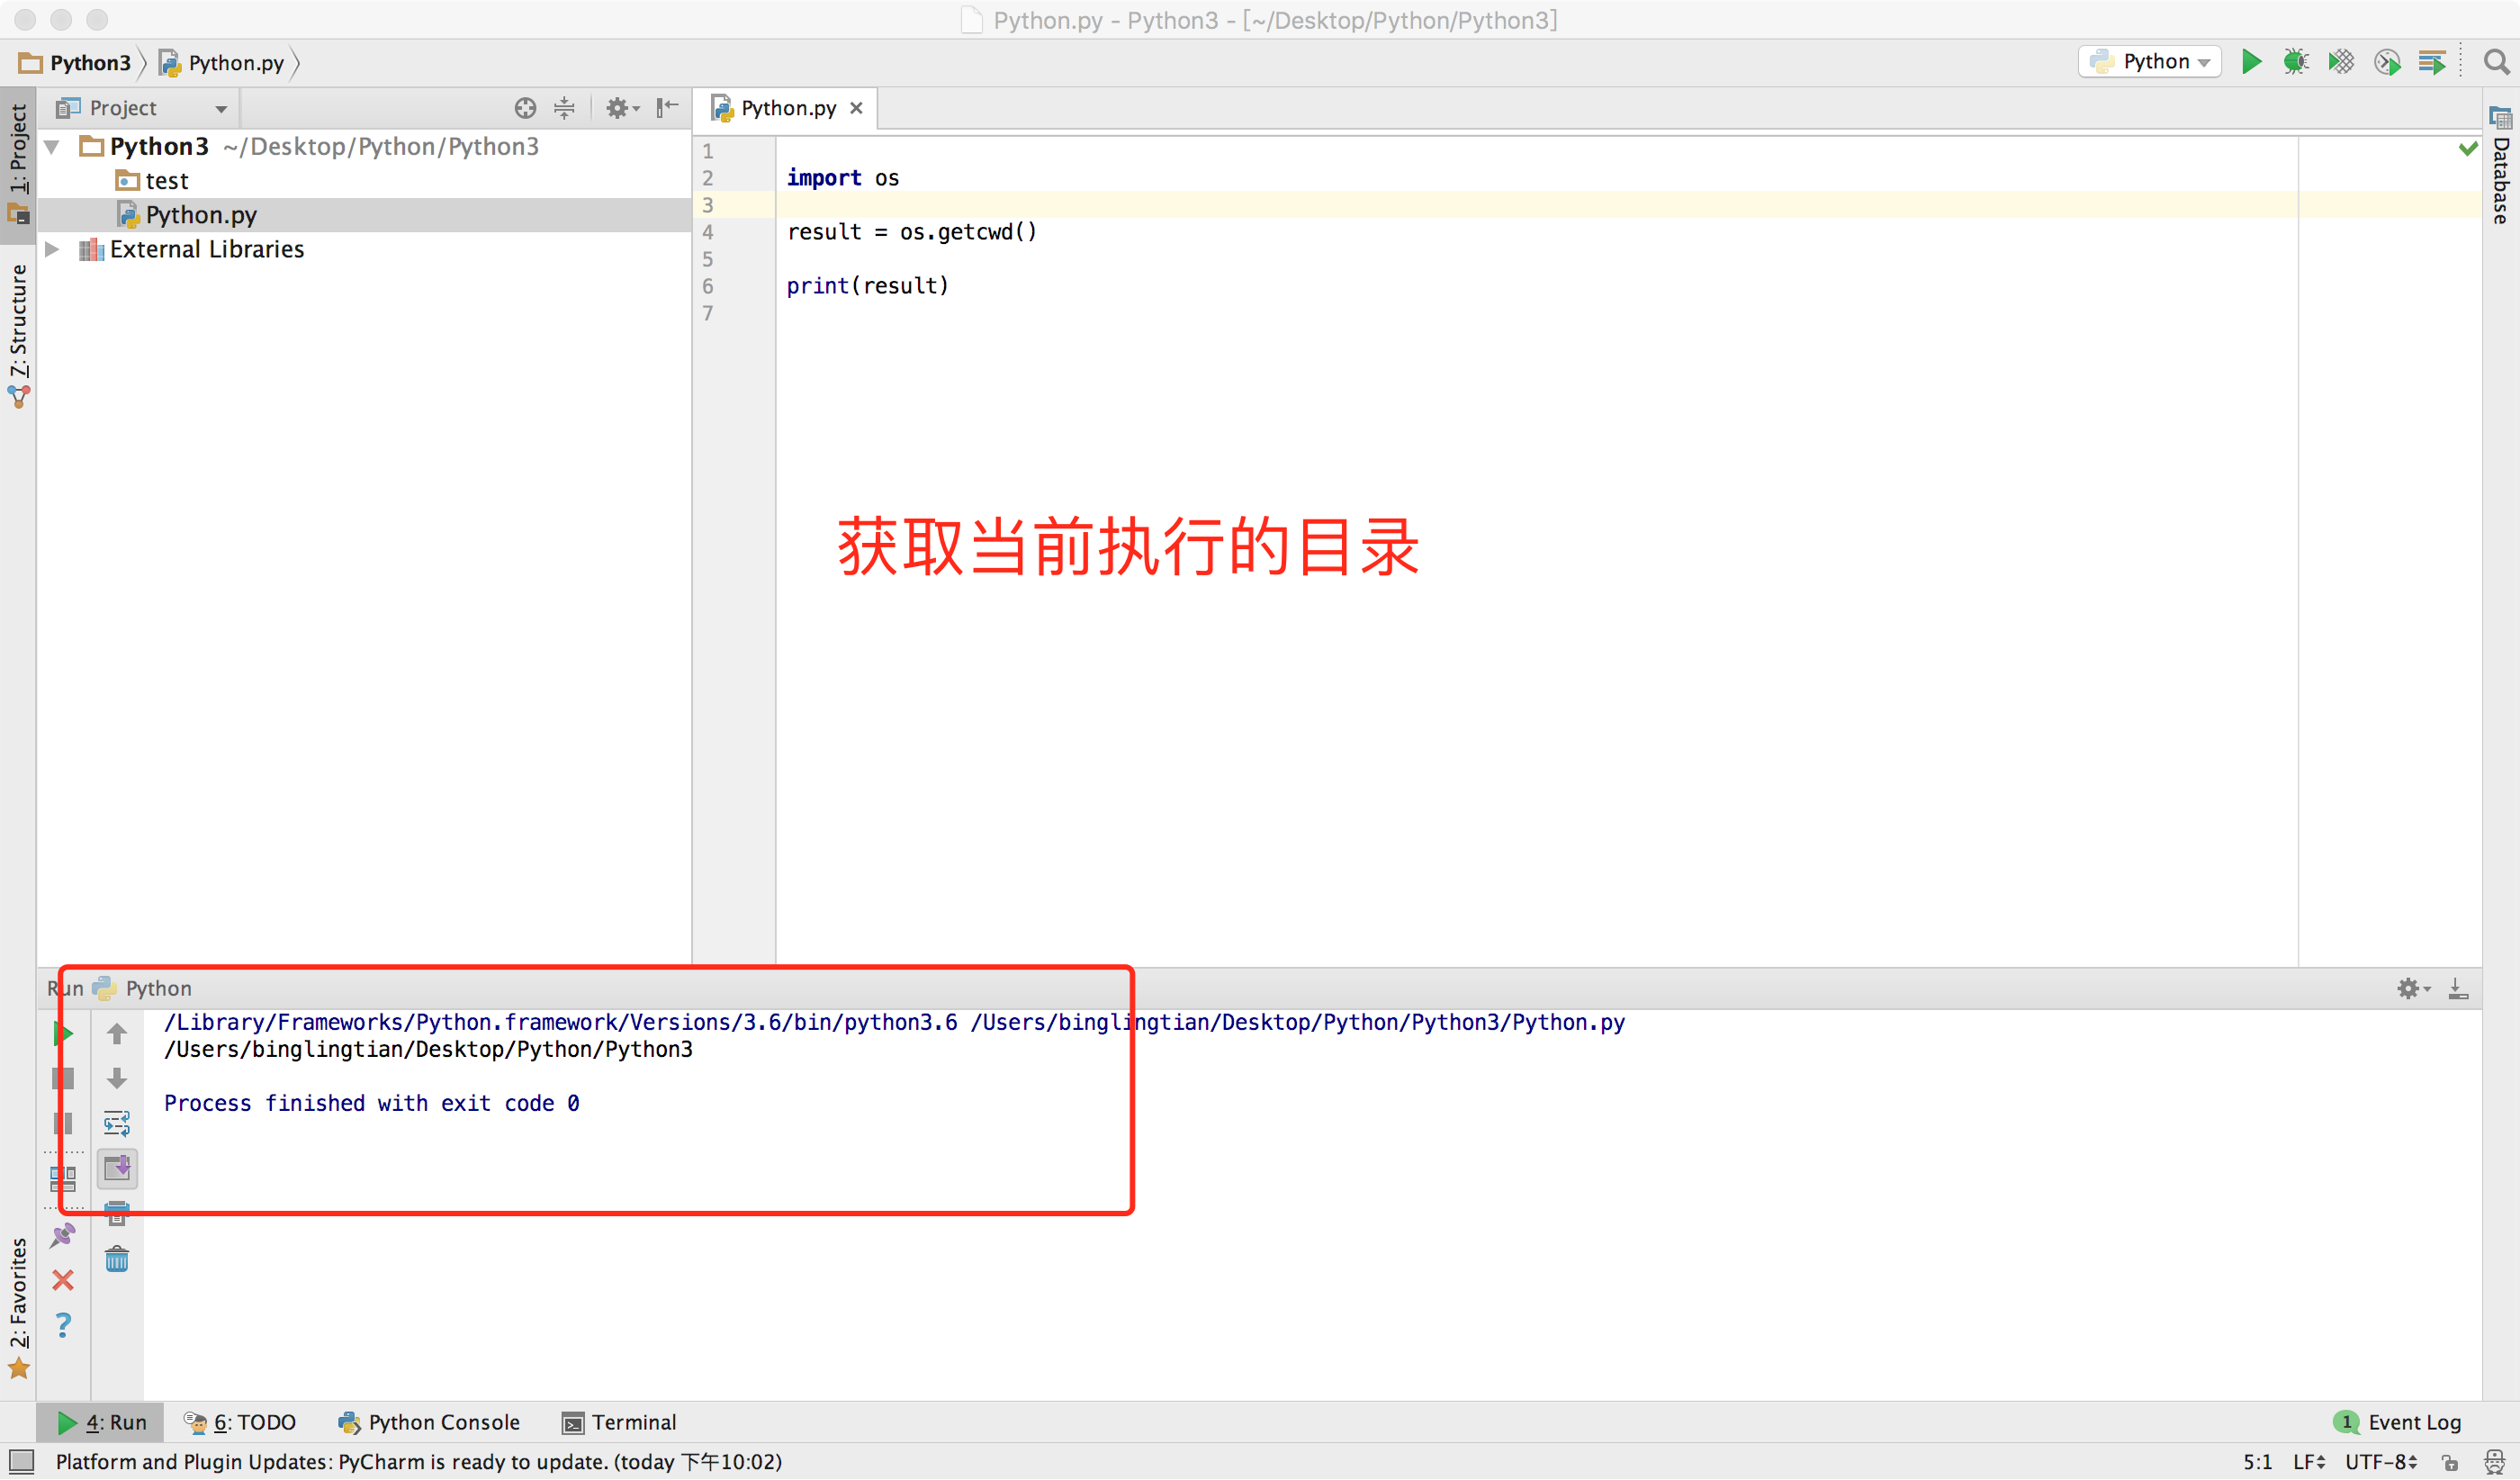
Task: Click the print icon in Run panel
Action: 117,1214
